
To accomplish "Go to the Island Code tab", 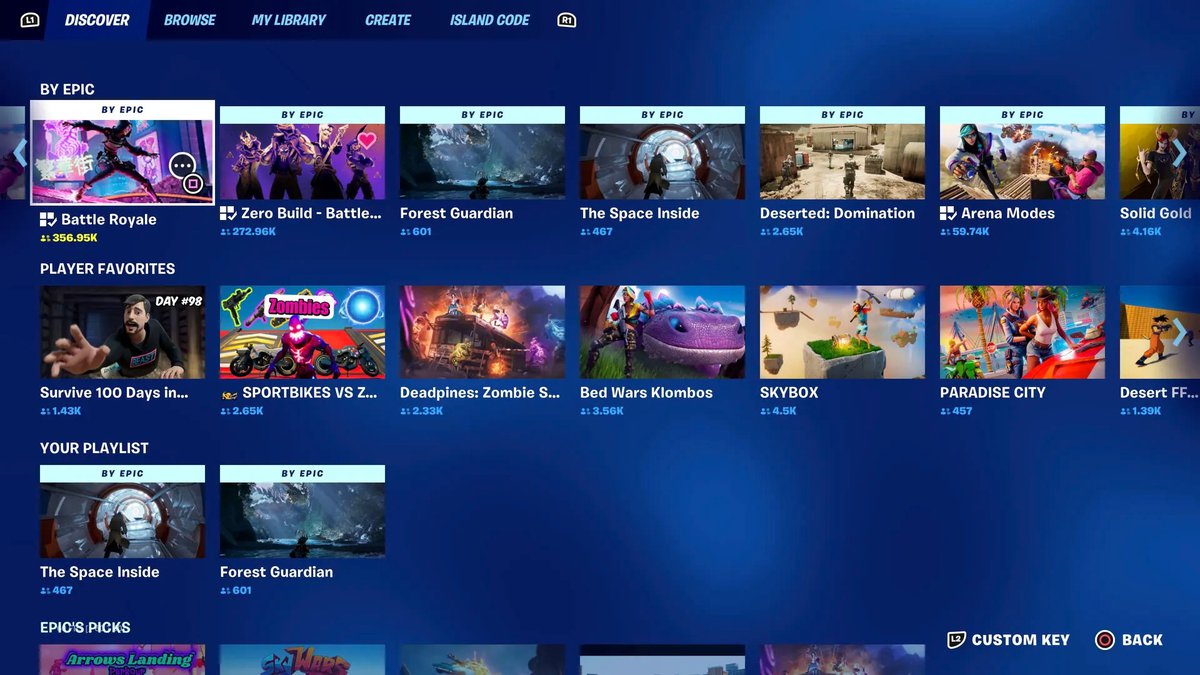I will (x=489, y=20).
